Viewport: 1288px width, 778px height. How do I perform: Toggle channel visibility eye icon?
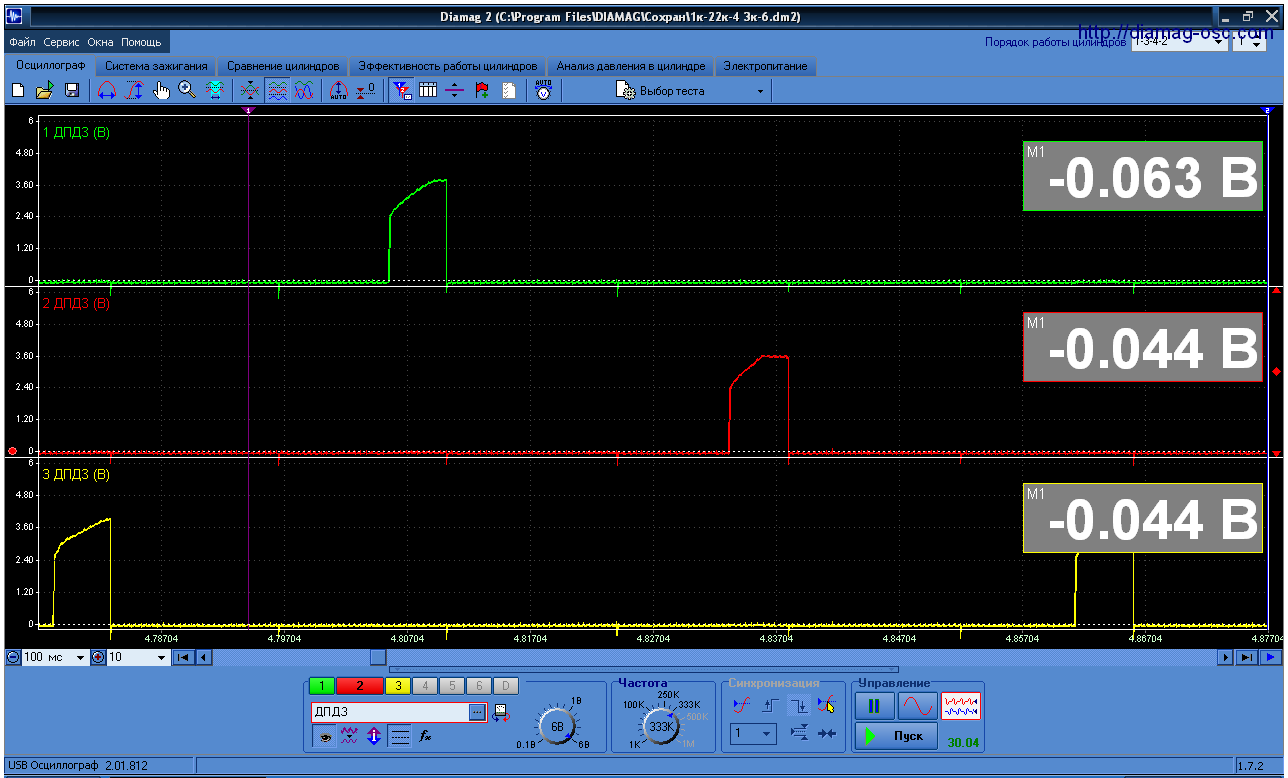point(324,737)
